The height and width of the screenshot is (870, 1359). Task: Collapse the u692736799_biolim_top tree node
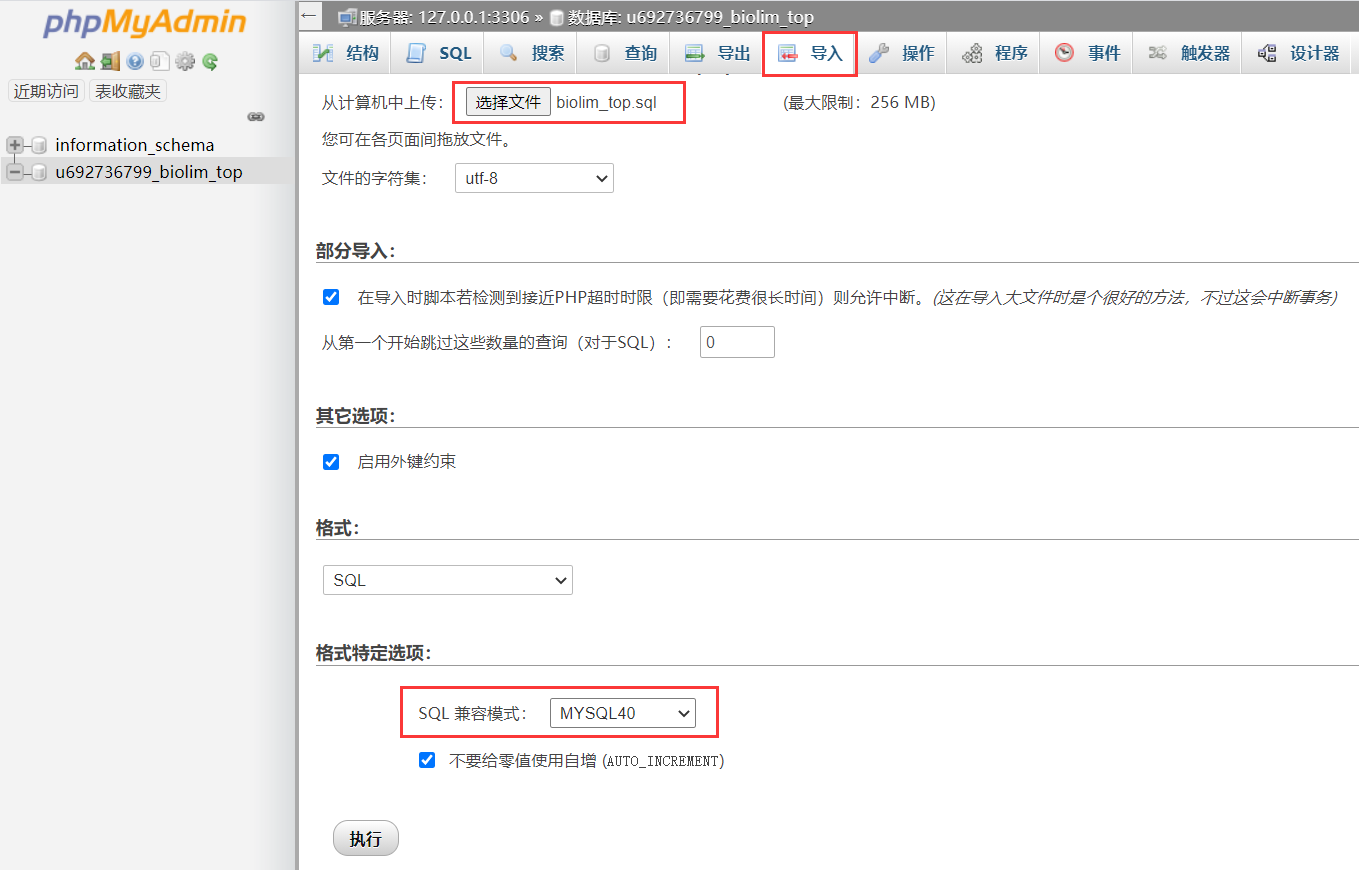click(x=15, y=172)
